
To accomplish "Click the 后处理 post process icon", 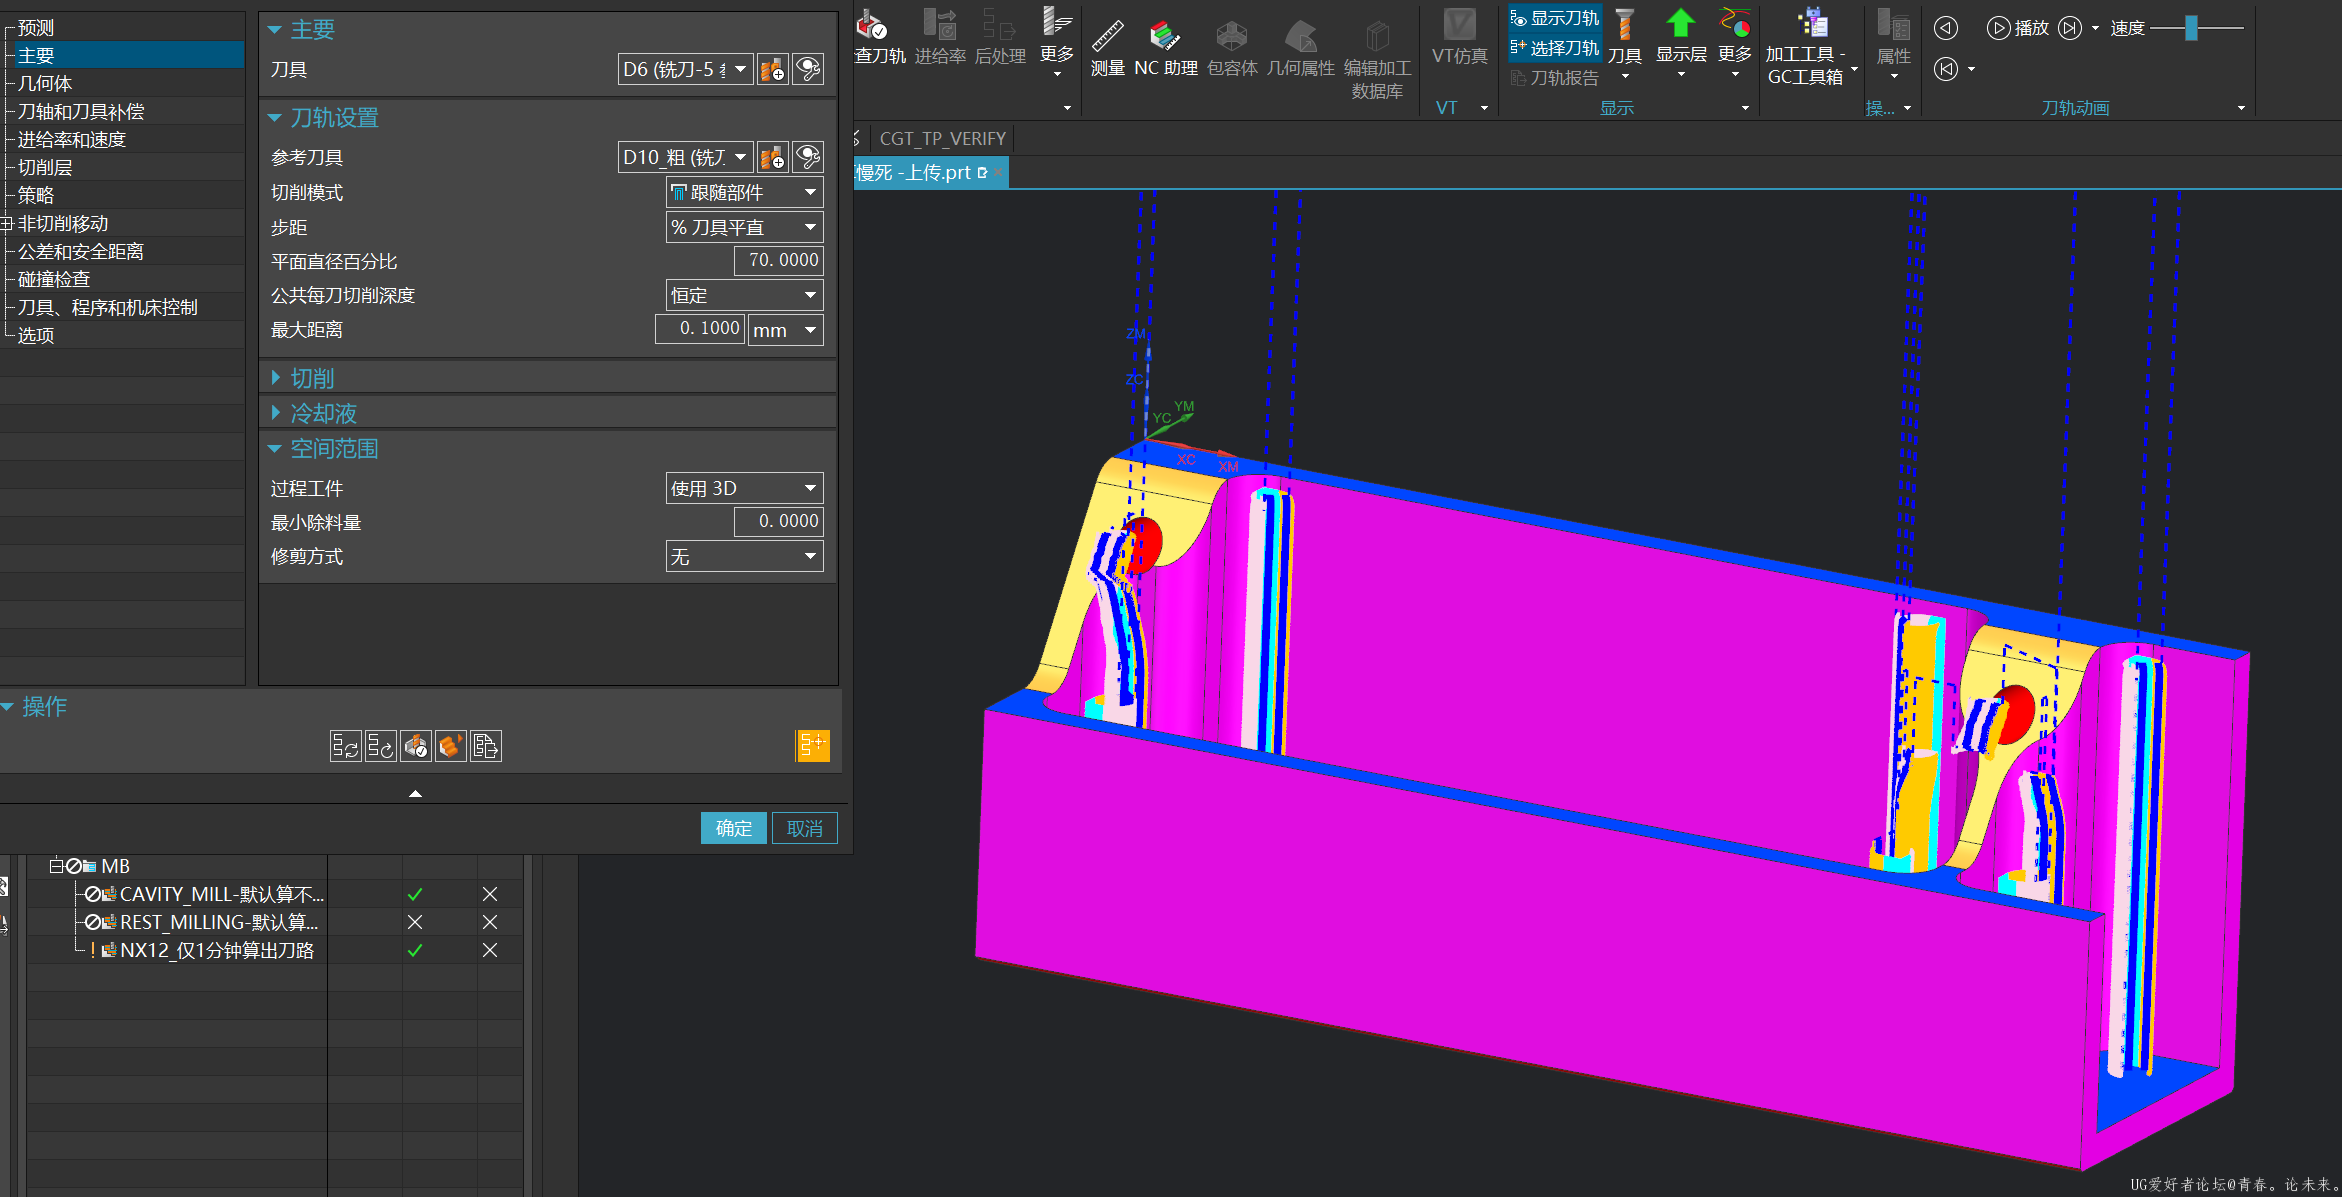I will point(1000,36).
